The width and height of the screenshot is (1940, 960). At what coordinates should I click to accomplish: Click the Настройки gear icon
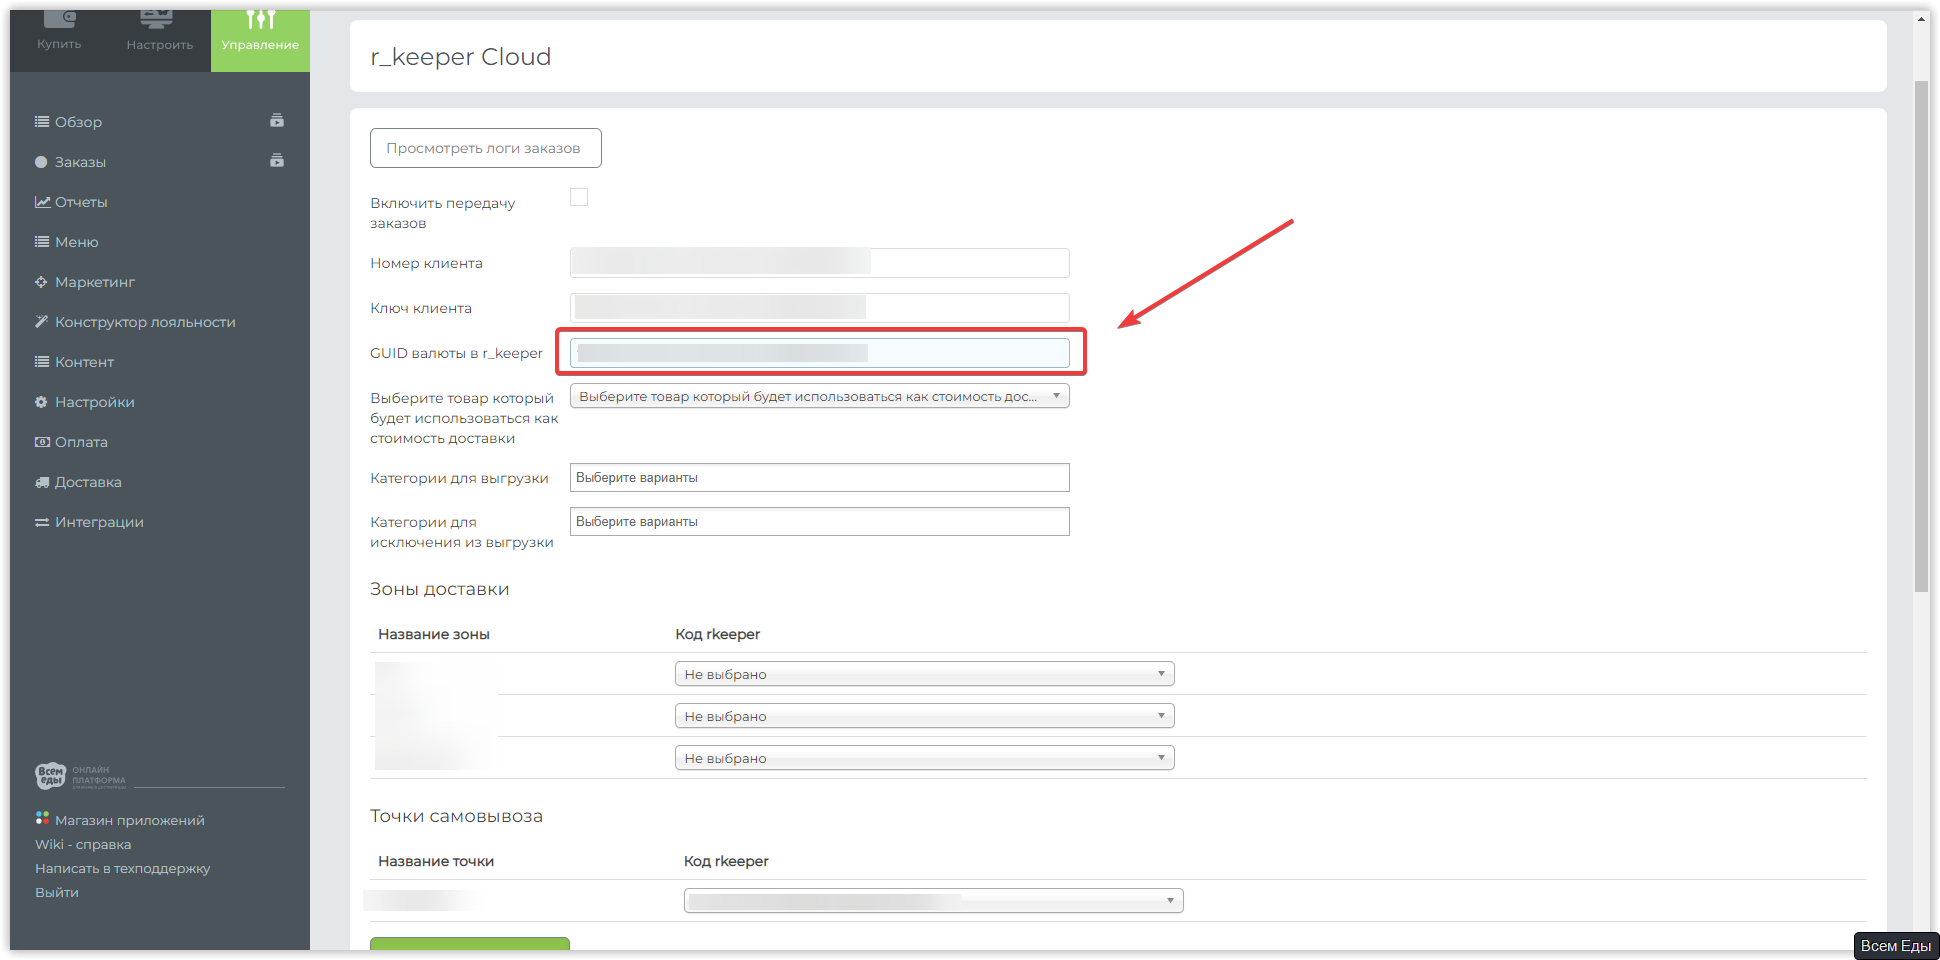pyautogui.click(x=41, y=402)
